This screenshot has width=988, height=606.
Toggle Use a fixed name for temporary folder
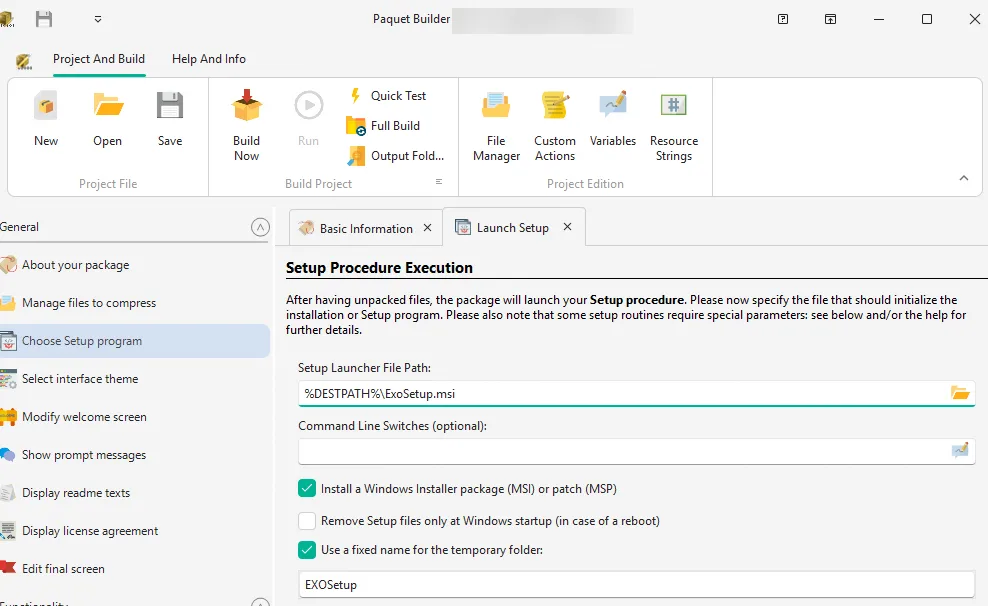[x=307, y=549]
